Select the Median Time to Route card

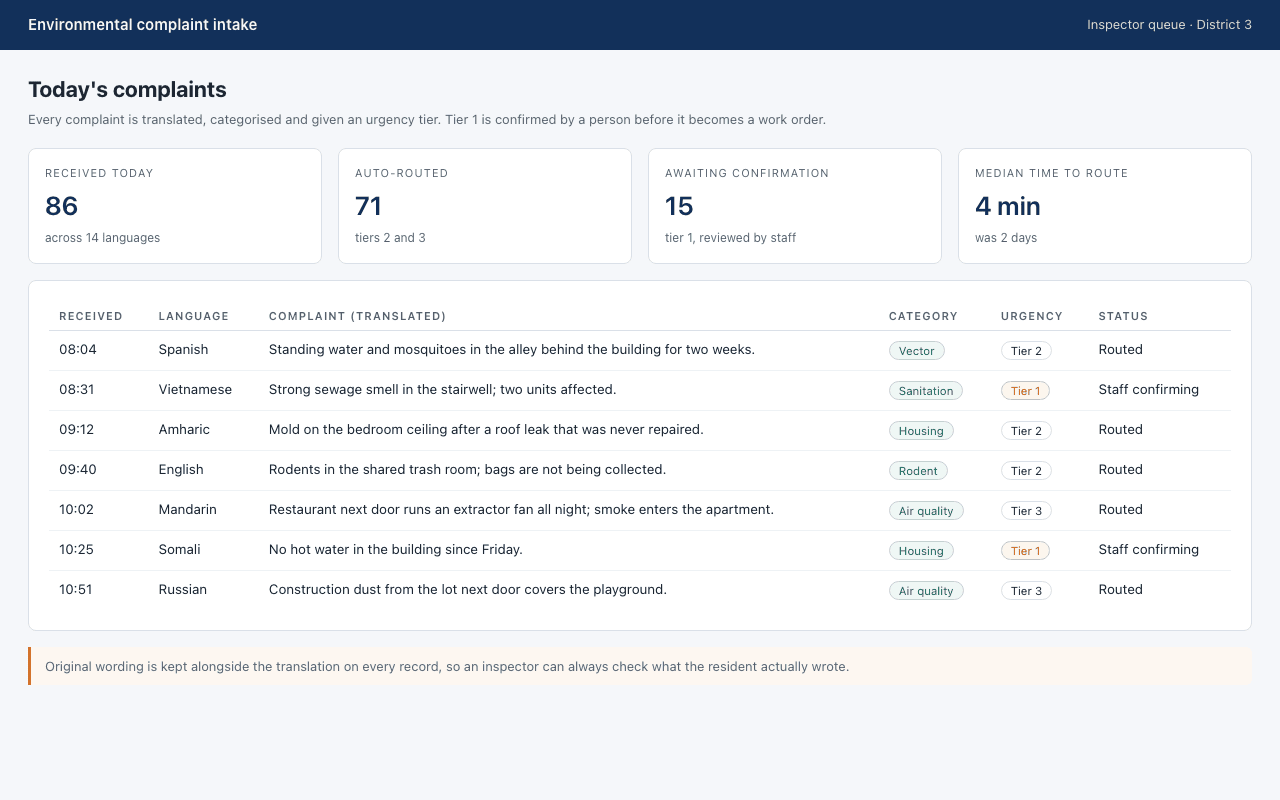pyautogui.click(x=1105, y=206)
